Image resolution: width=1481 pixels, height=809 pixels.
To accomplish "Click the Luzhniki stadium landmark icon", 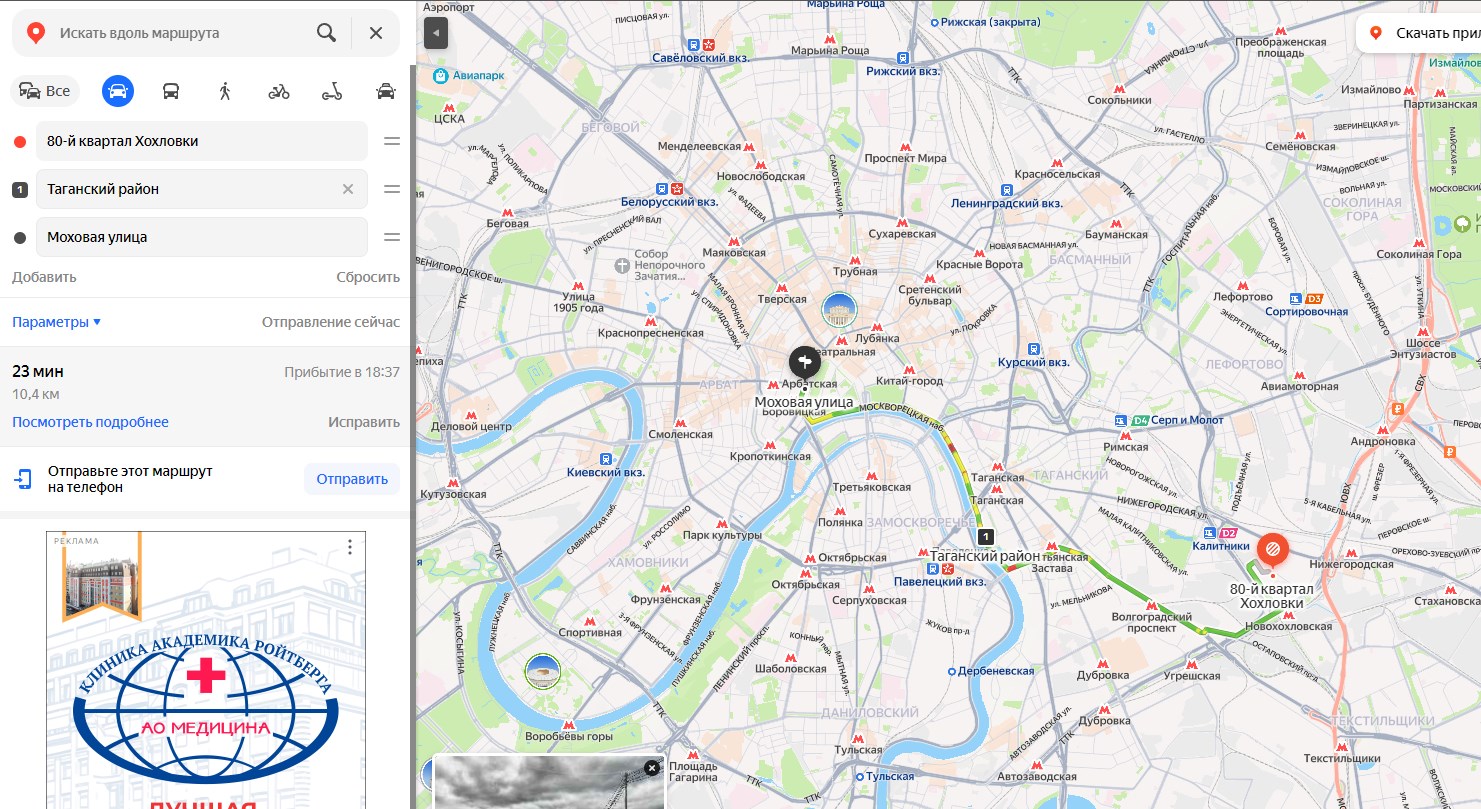I will click(x=543, y=672).
